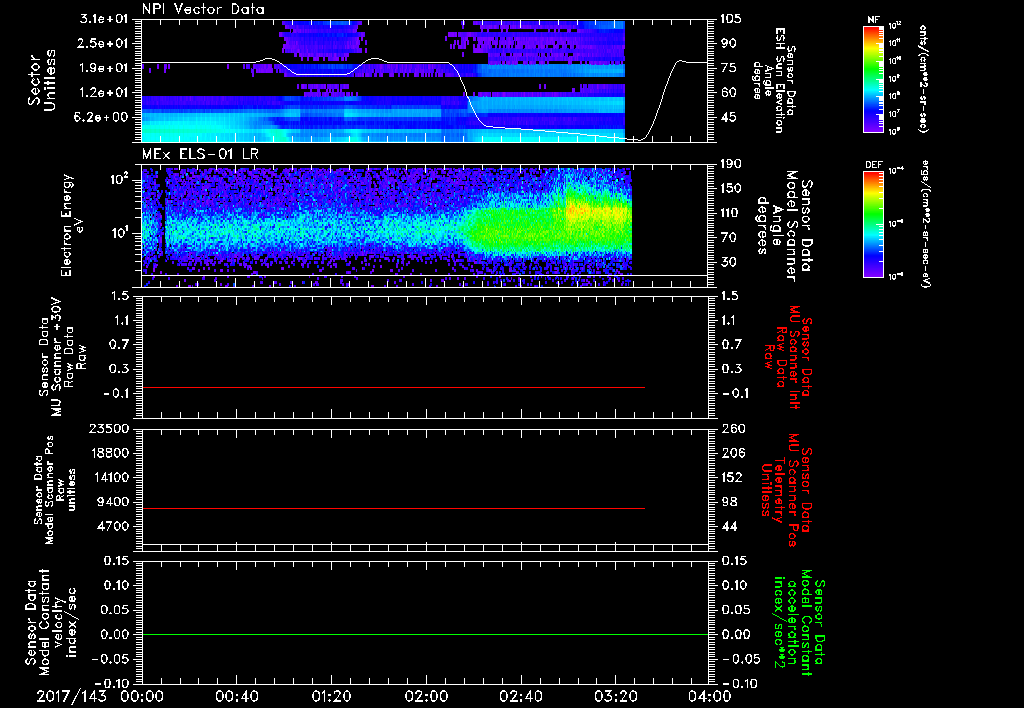This screenshot has height=708, width=1024.
Task: Click the 10² electron energy tick label
Action: click(118, 180)
